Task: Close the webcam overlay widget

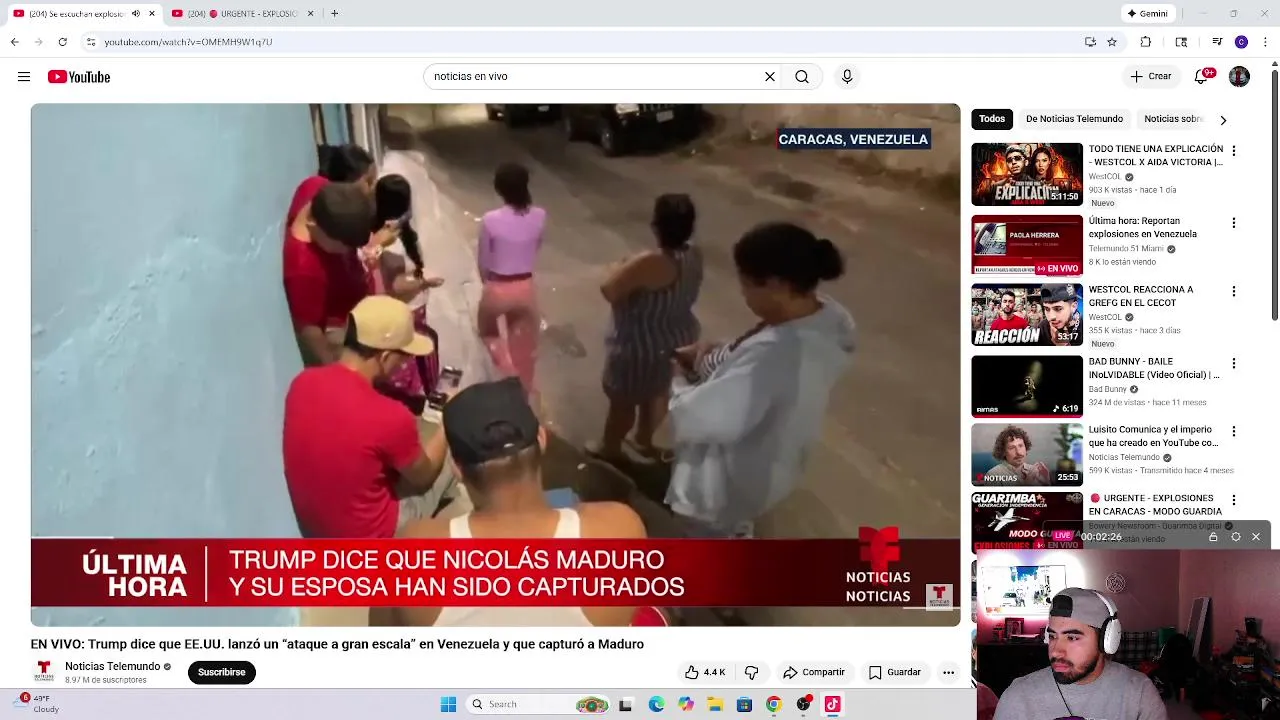Action: pyautogui.click(x=1256, y=537)
